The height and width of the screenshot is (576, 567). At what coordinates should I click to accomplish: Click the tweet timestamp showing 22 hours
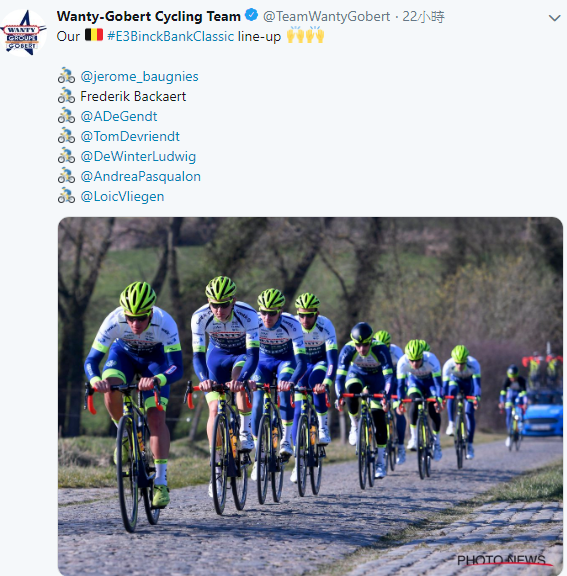[423, 17]
